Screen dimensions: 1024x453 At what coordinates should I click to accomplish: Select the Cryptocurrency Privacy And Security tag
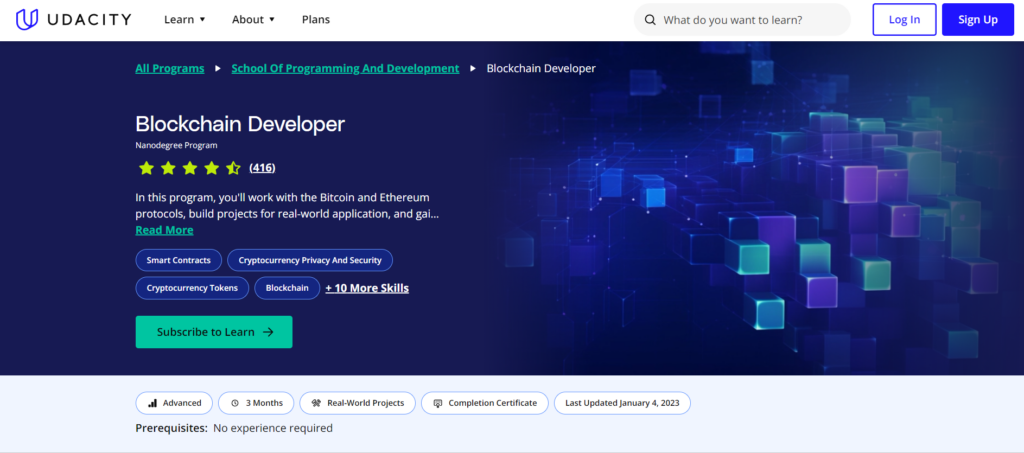310,260
